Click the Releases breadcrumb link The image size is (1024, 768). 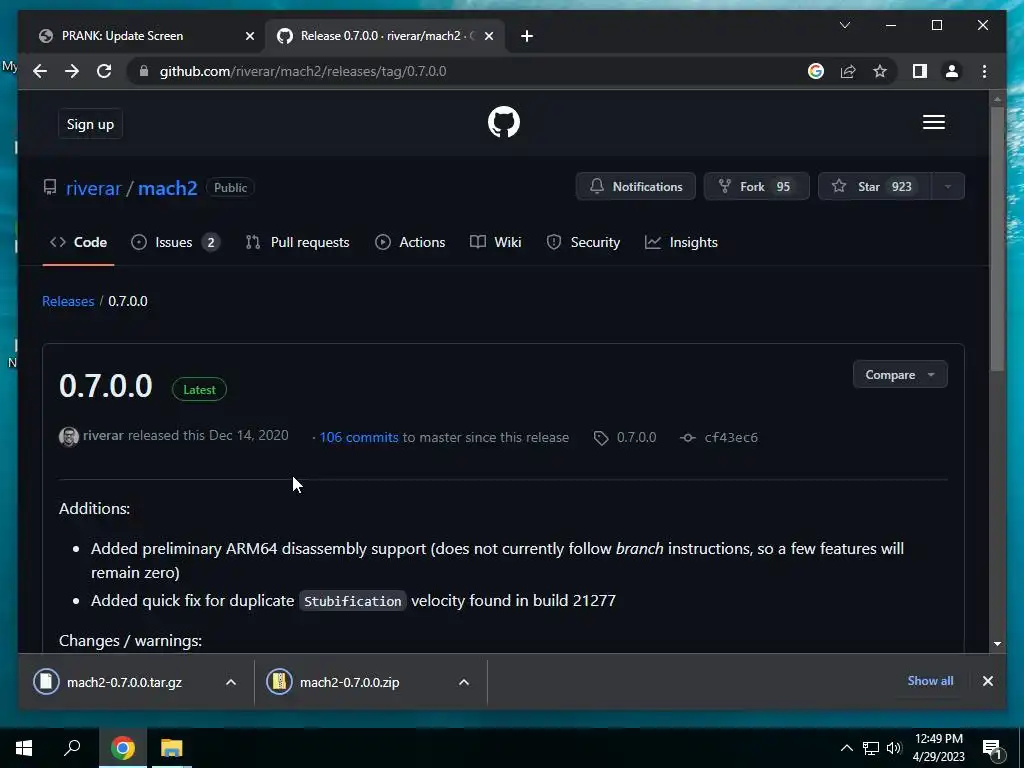click(x=68, y=301)
